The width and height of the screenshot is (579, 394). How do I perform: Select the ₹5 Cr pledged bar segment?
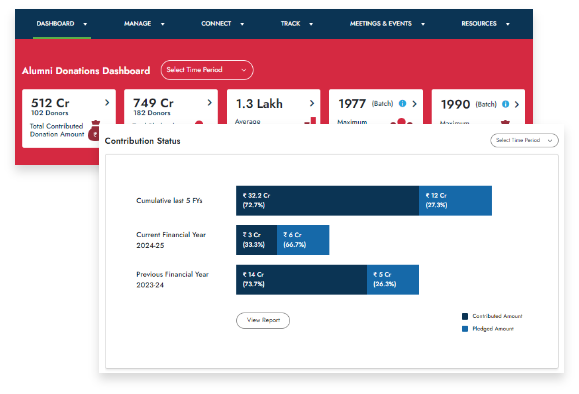pyautogui.click(x=393, y=280)
